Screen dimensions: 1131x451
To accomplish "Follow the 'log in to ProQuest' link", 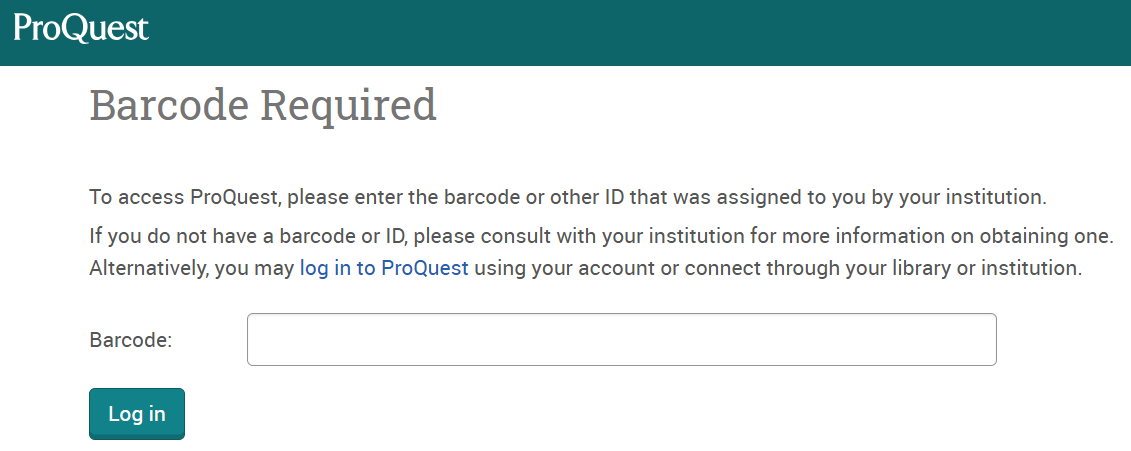I will tap(384, 269).
